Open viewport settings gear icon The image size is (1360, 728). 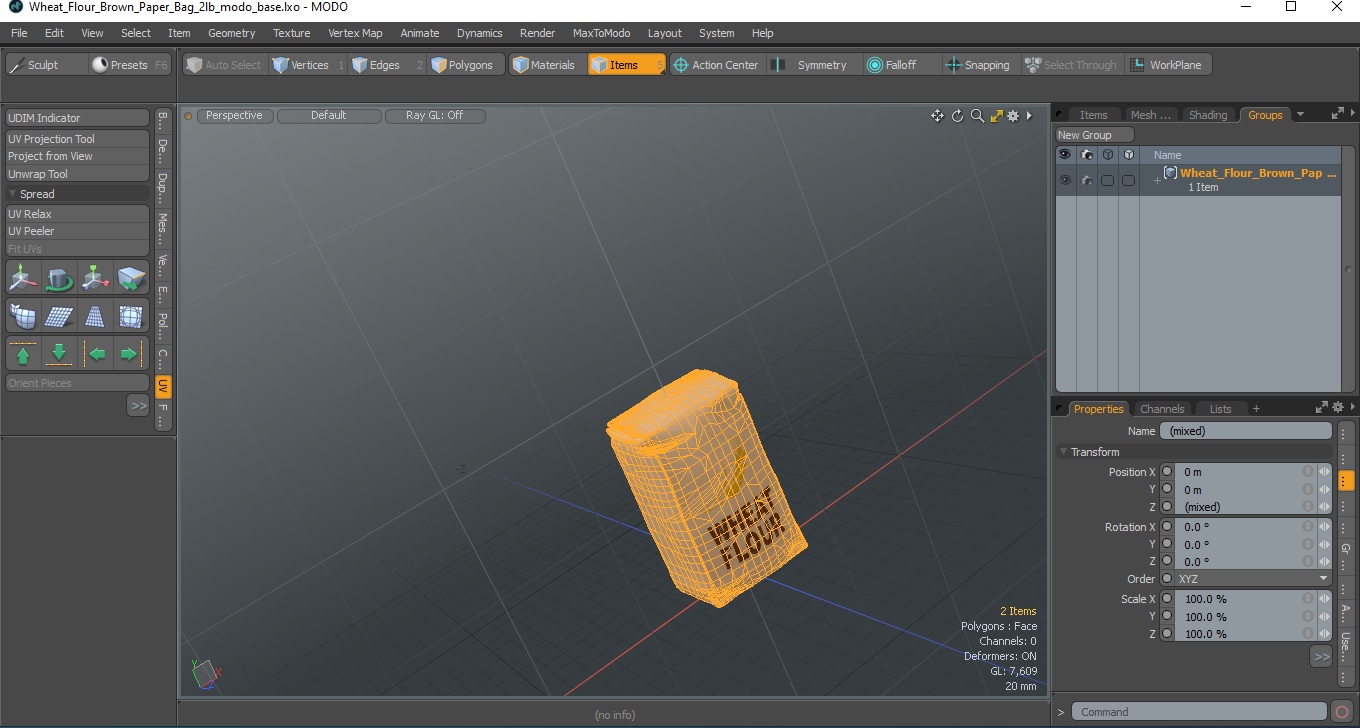[1013, 116]
